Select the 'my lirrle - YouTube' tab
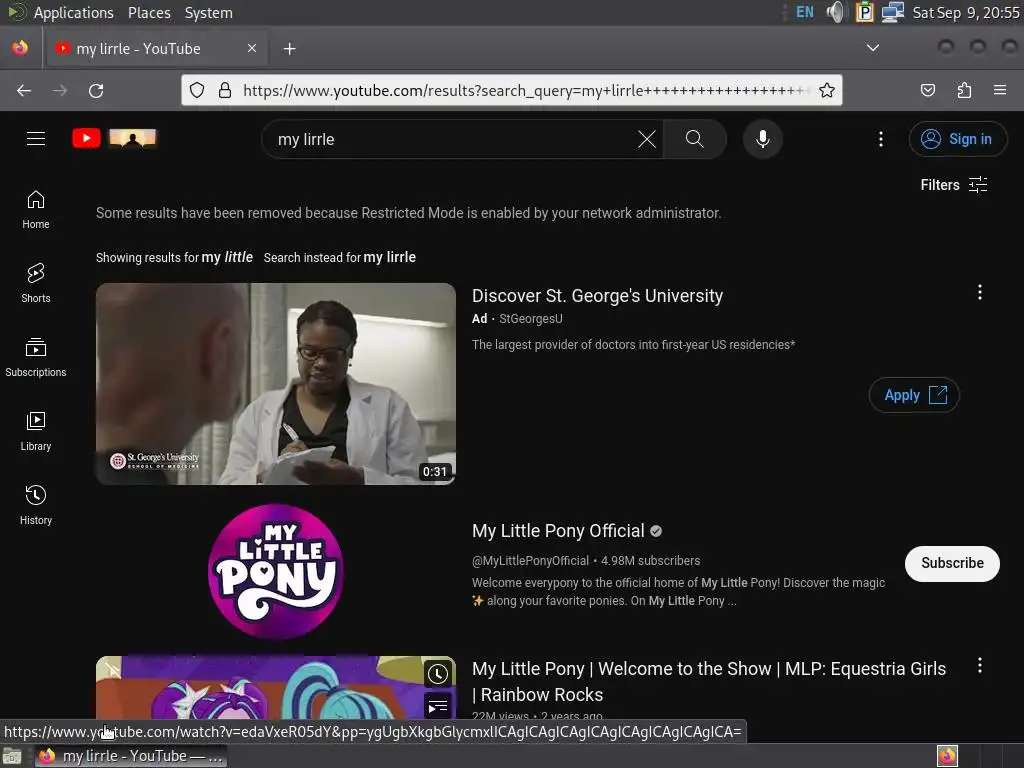Image resolution: width=1024 pixels, height=768 pixels. pos(157,48)
